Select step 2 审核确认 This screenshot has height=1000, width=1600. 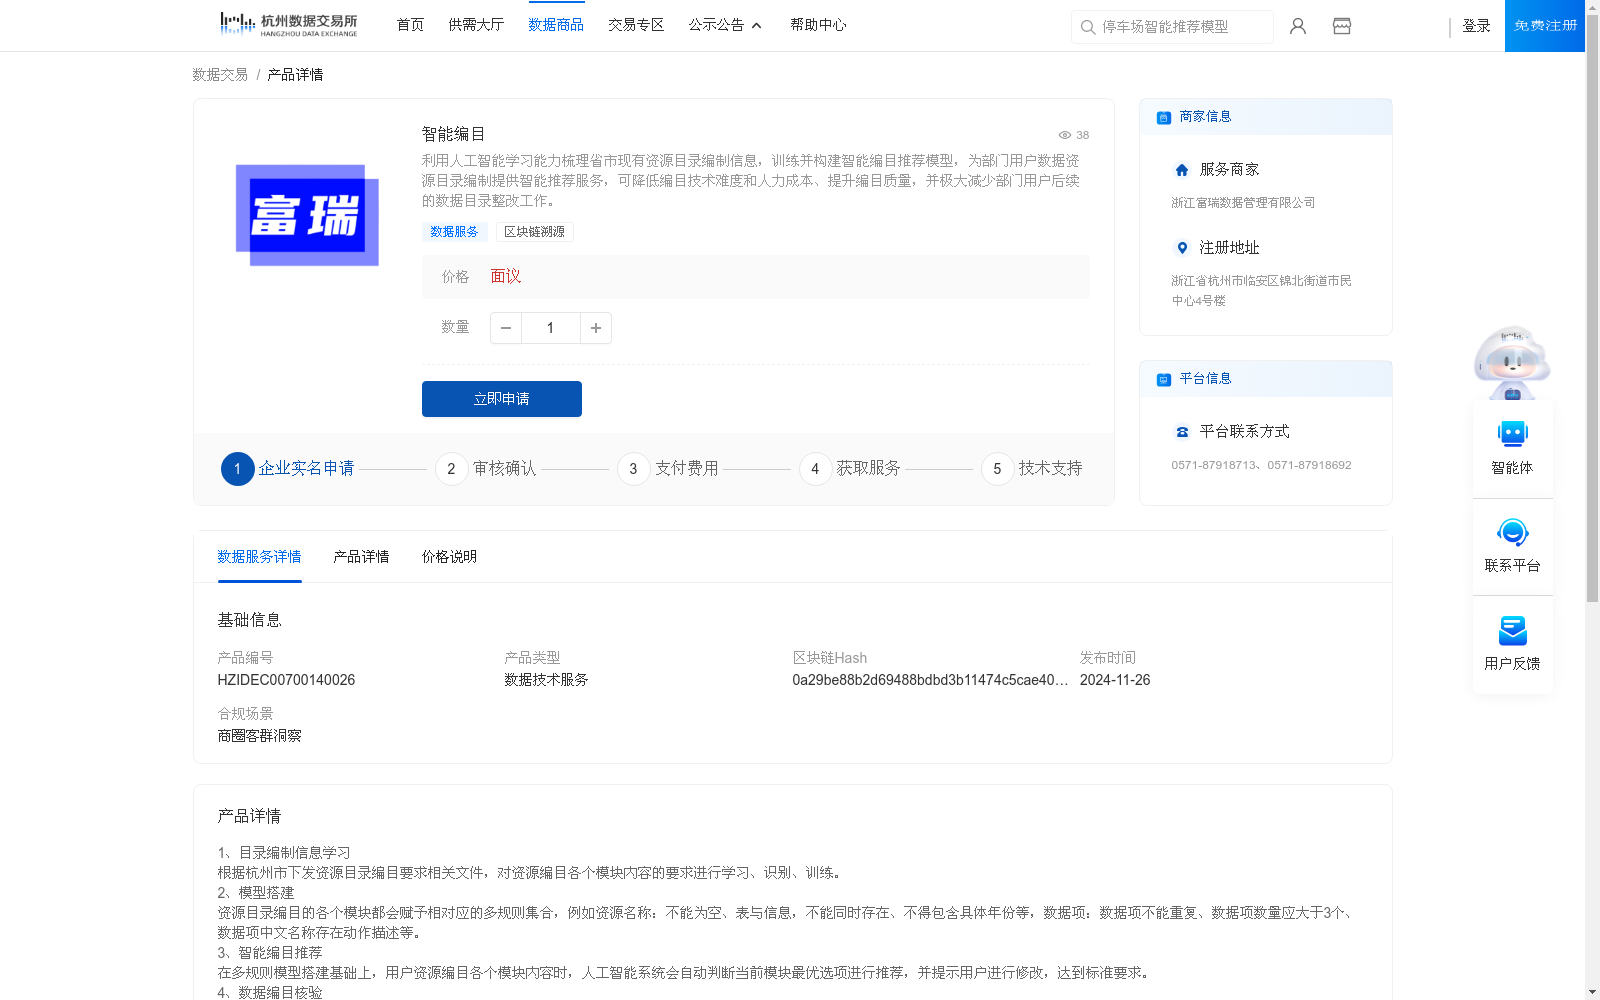486,468
